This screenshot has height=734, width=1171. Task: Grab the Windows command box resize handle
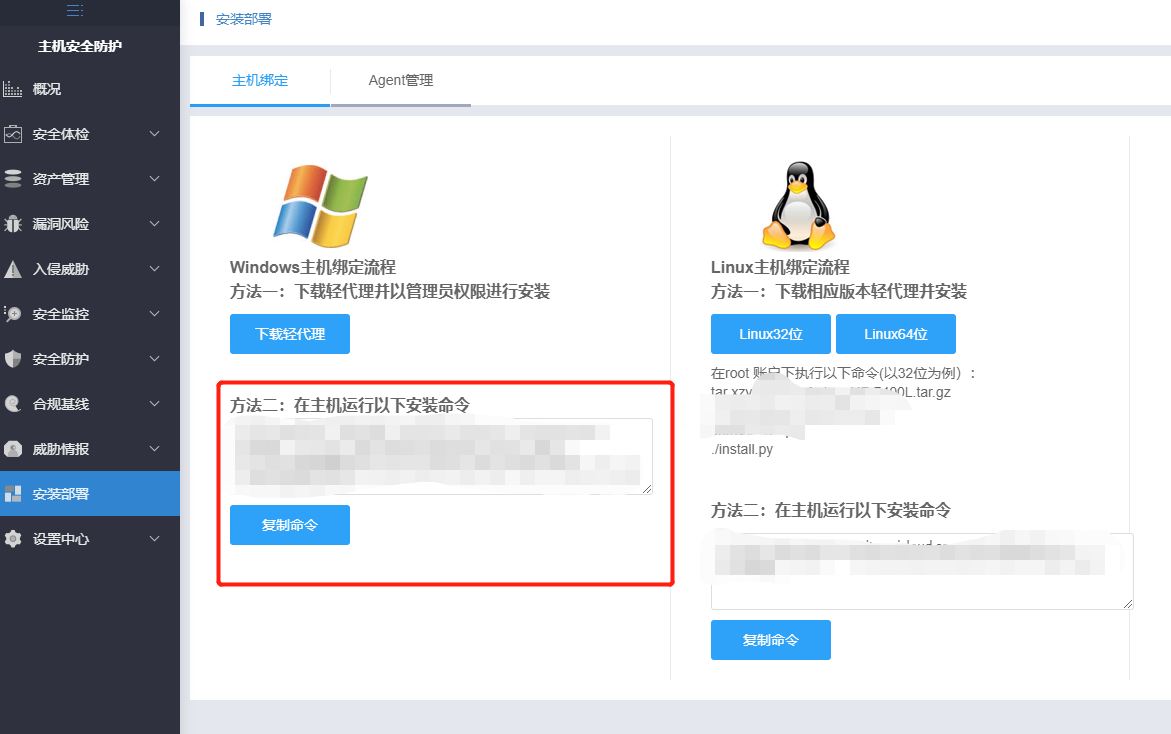tap(647, 488)
